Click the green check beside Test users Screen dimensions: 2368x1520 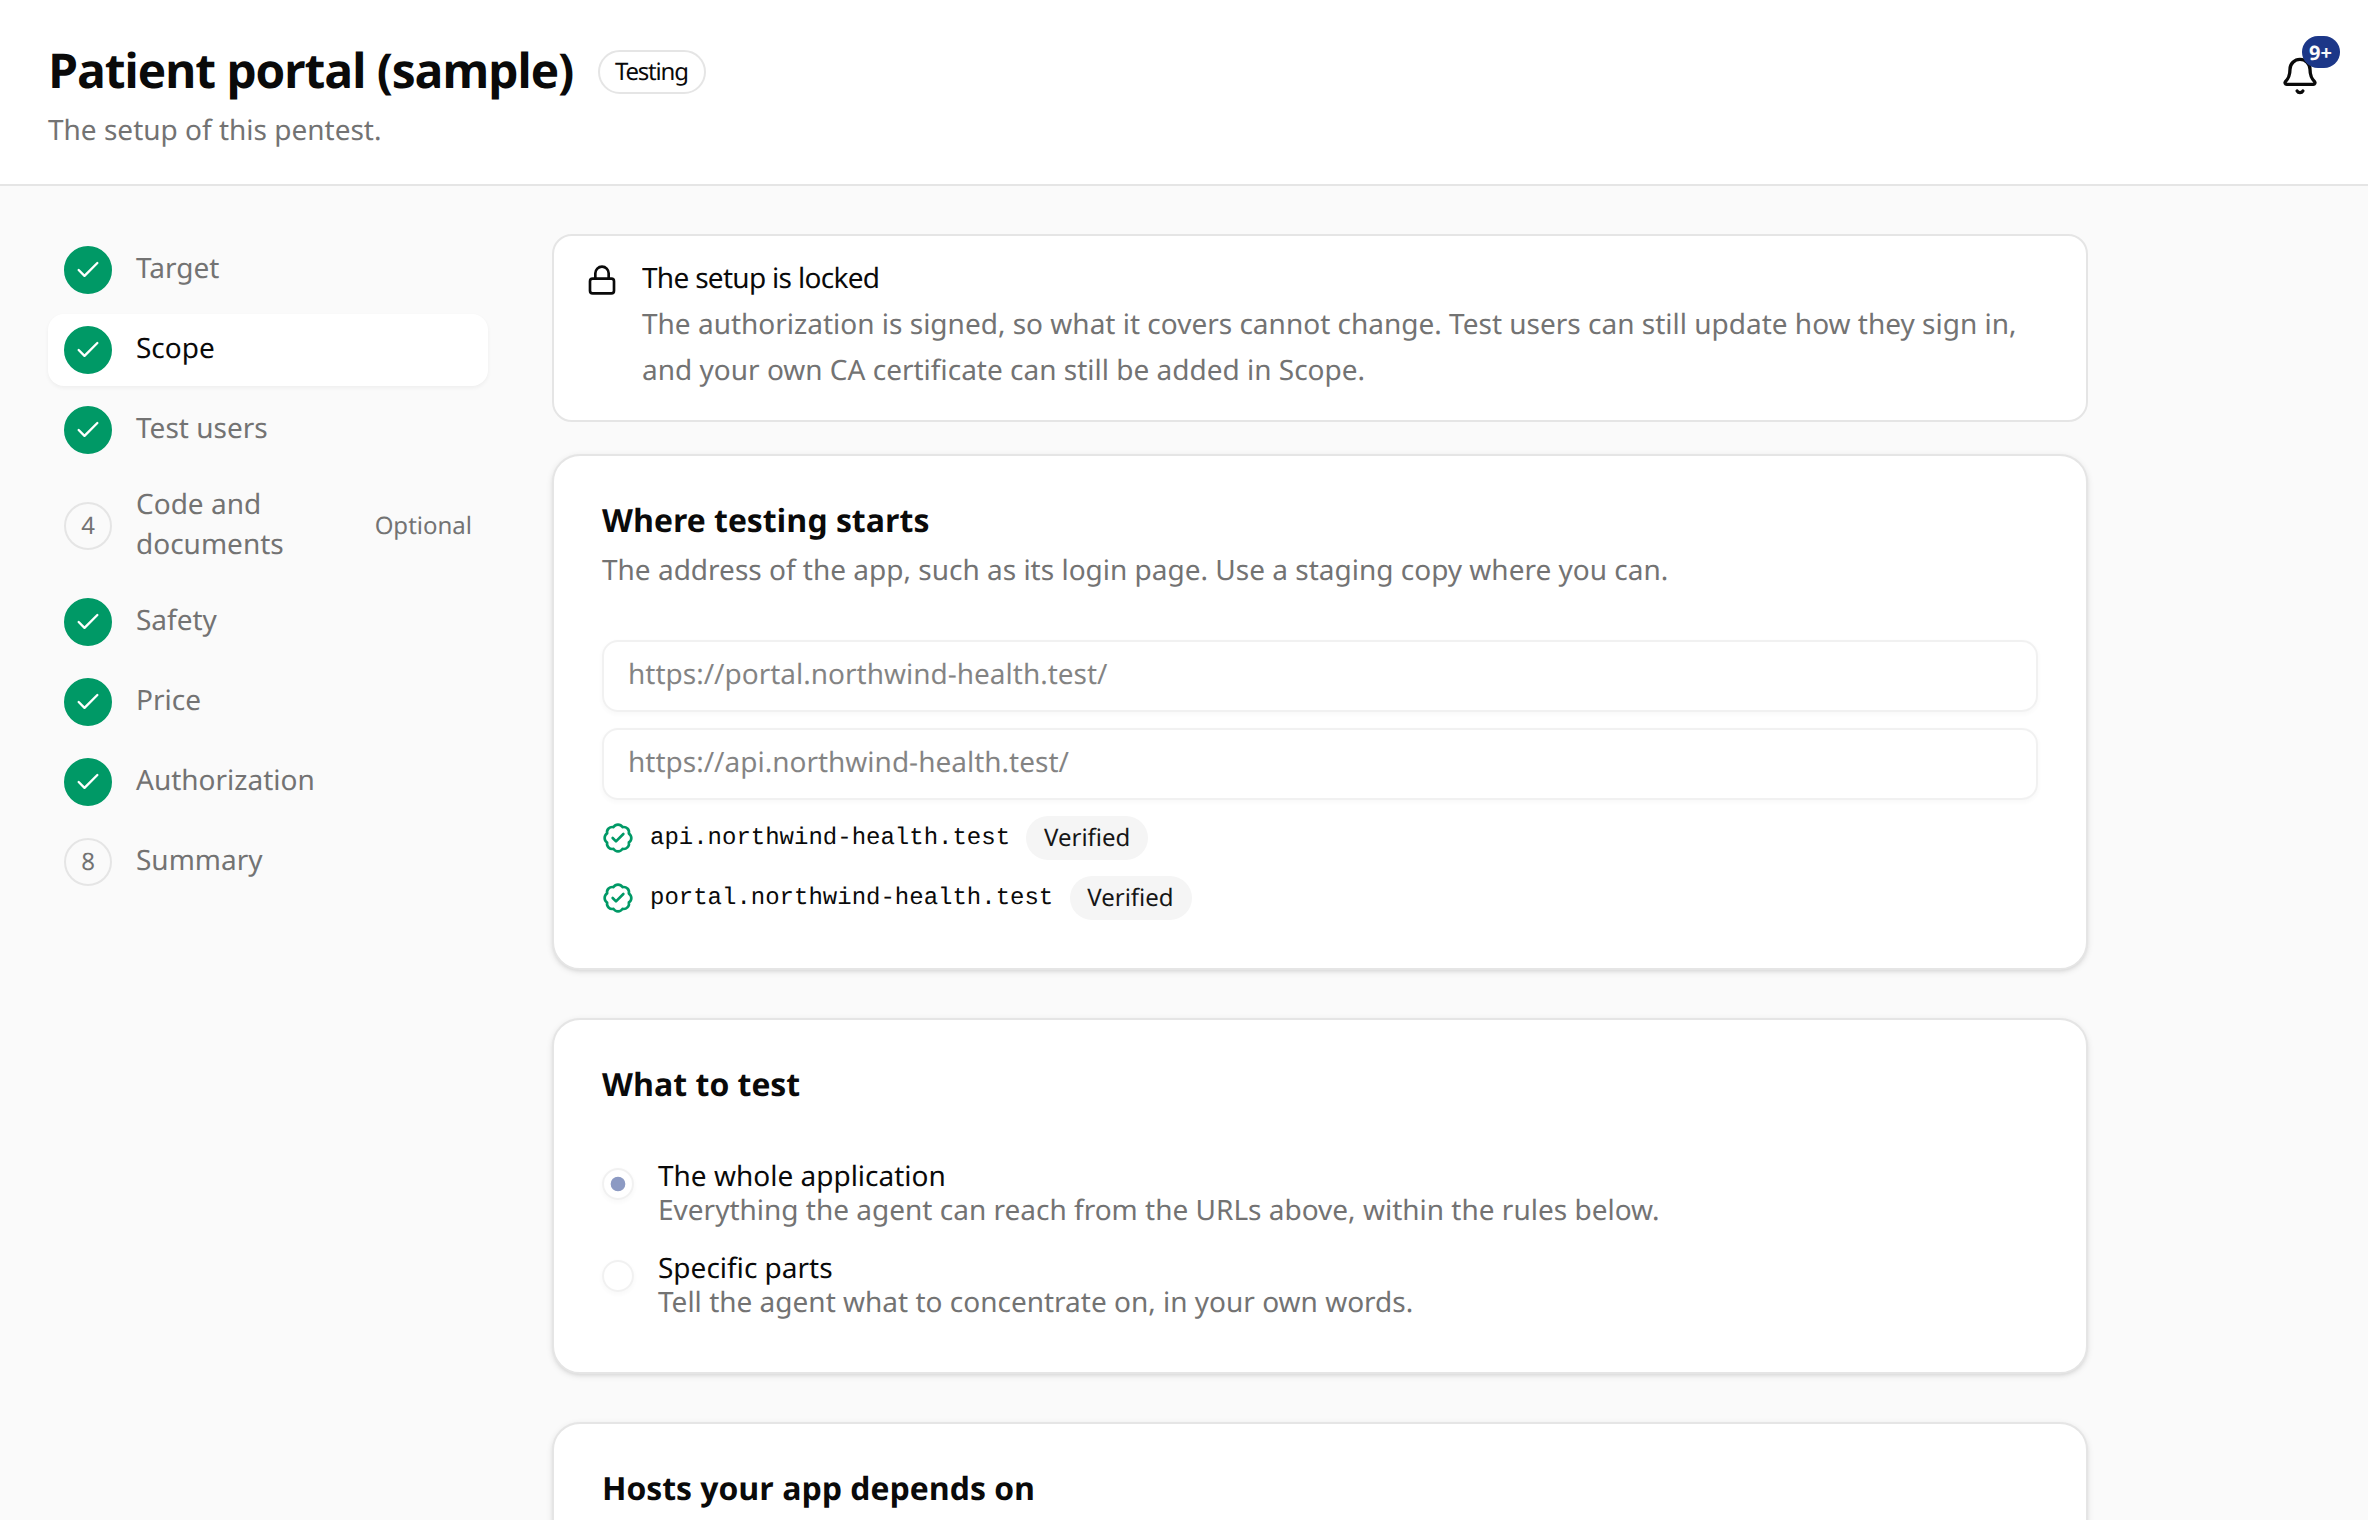88,429
